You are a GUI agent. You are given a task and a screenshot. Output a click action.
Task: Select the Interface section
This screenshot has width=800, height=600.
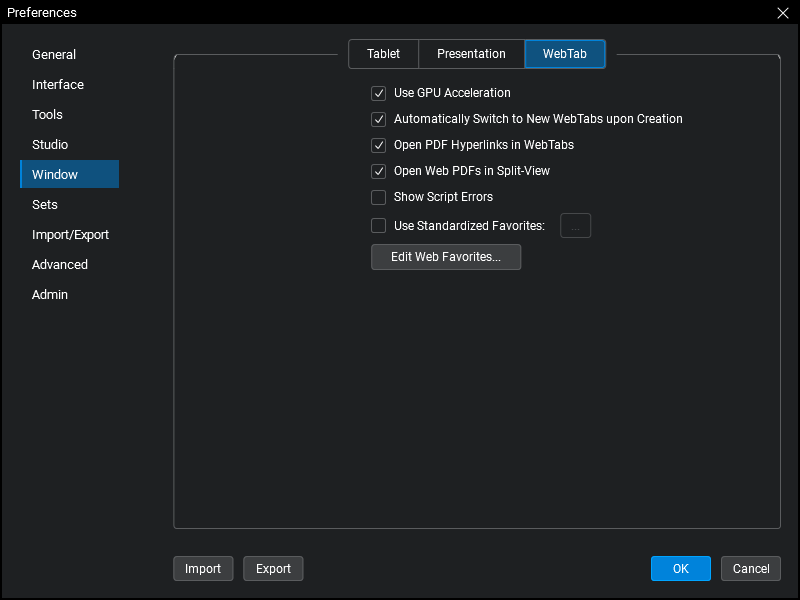pyautogui.click(x=57, y=84)
